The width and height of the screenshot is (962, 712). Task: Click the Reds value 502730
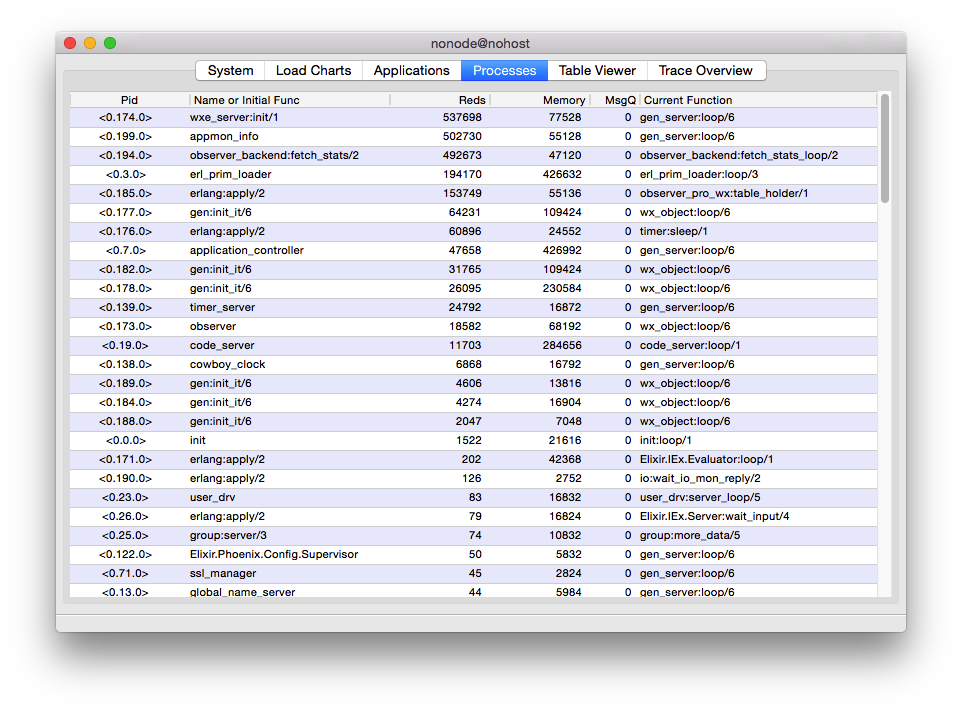click(462, 136)
